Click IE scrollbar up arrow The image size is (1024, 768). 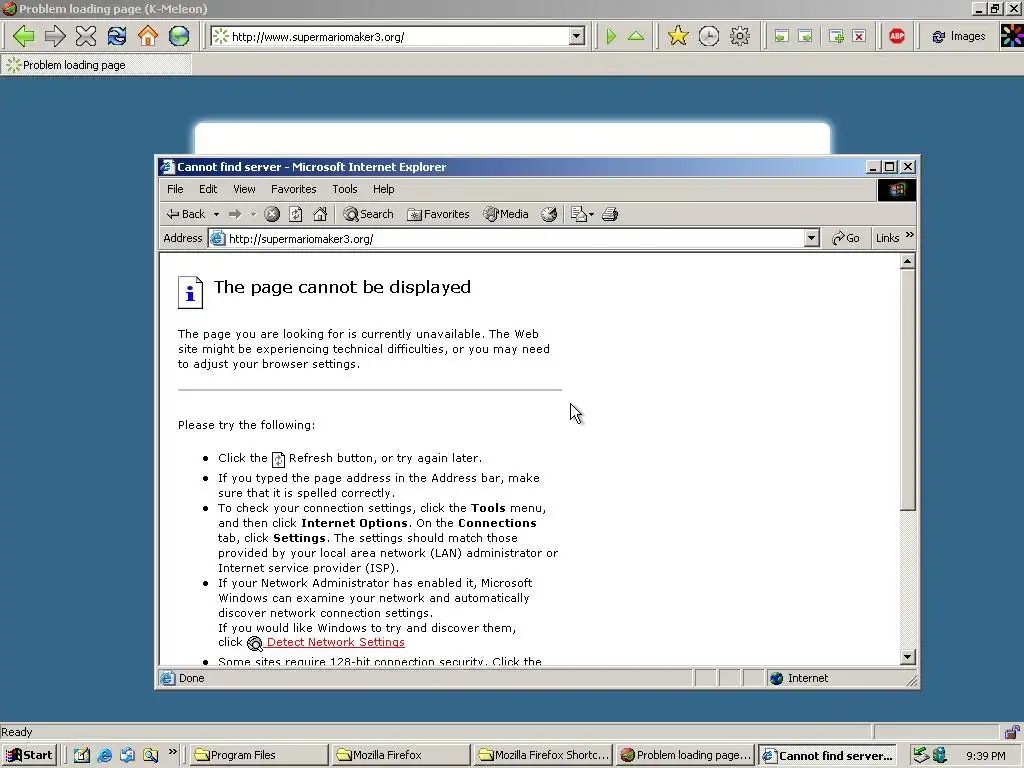(907, 261)
